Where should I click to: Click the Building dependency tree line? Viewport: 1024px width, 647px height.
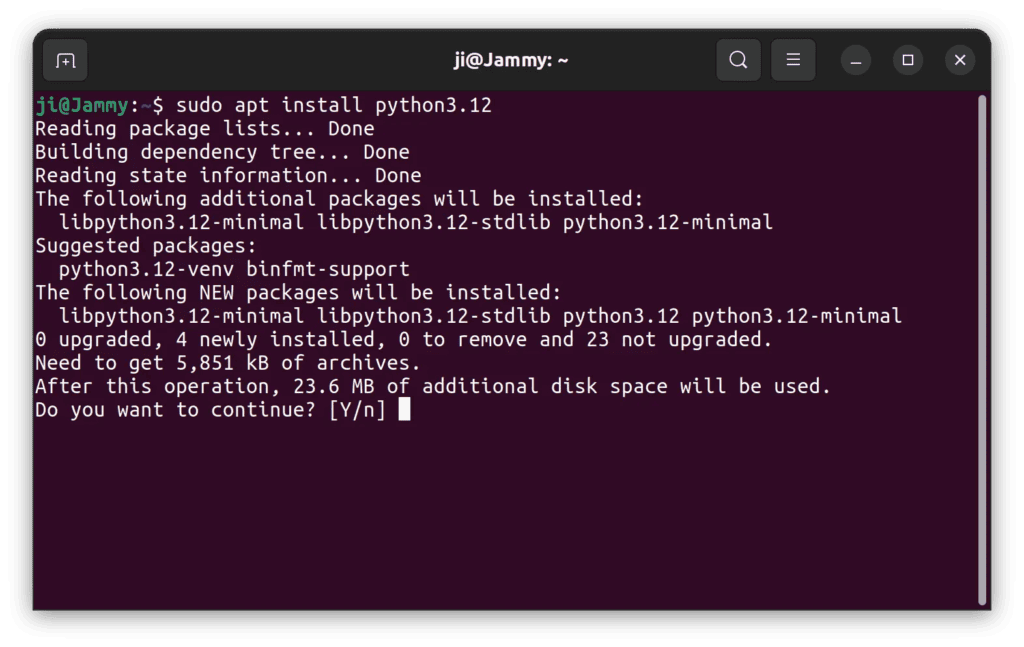(222, 152)
